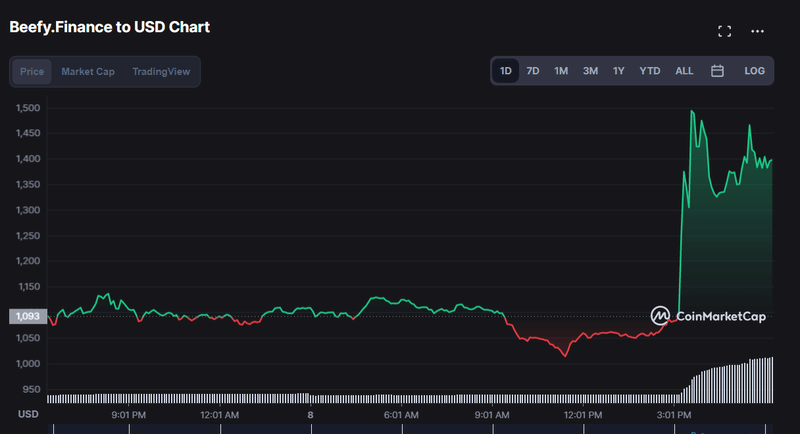
Task: Open the TradingView tab
Action: pos(161,71)
